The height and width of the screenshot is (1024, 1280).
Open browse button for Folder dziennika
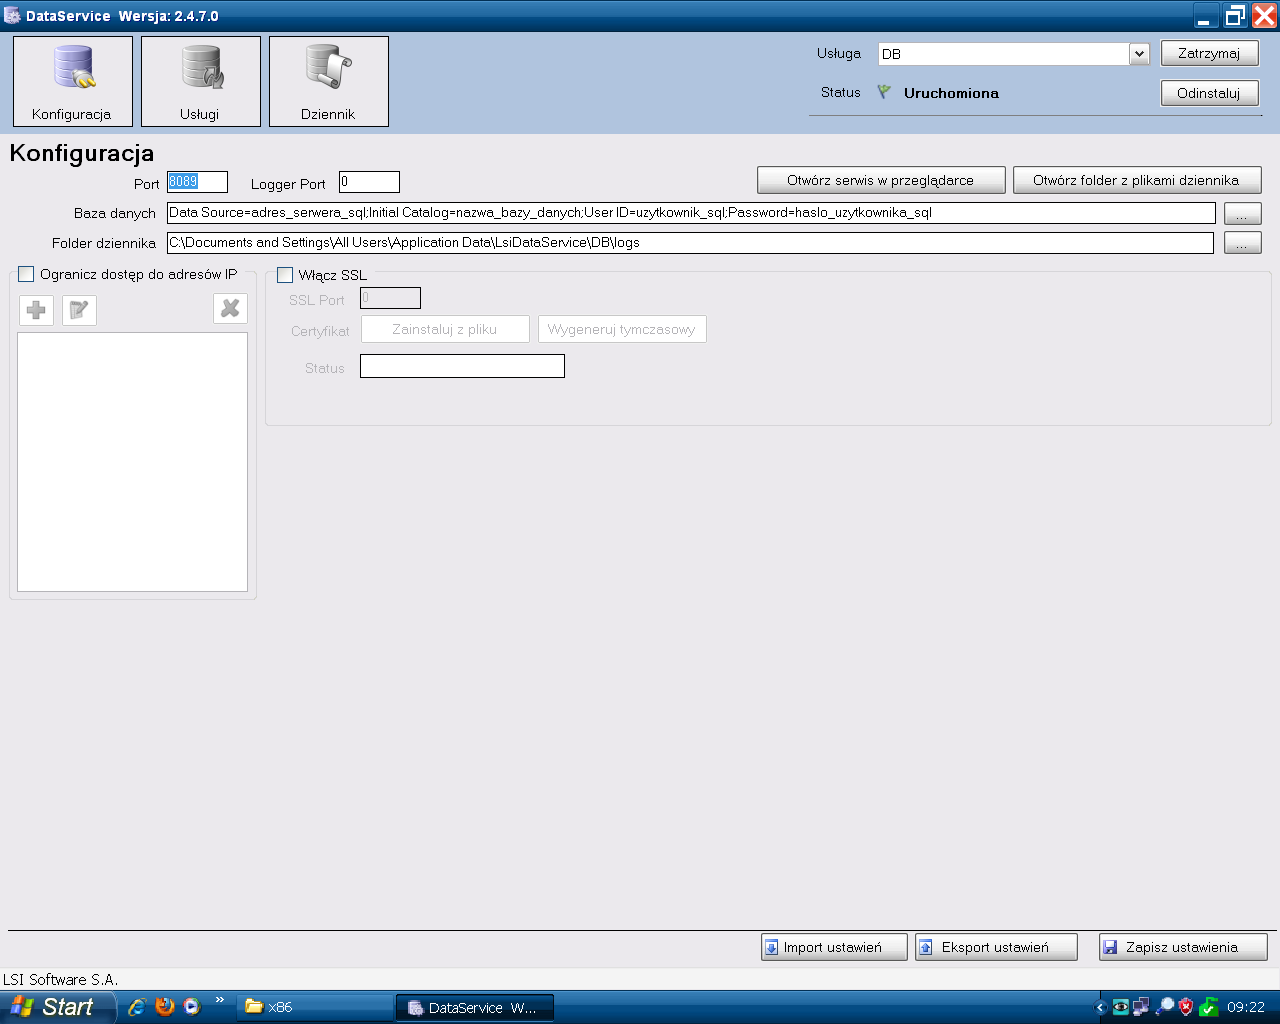(x=1242, y=243)
